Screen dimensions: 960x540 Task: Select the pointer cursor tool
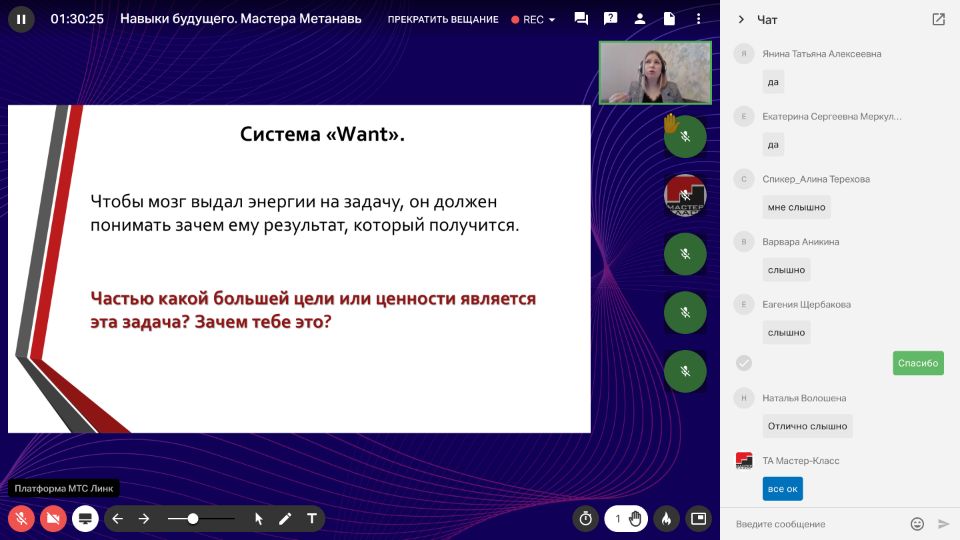[x=258, y=519]
